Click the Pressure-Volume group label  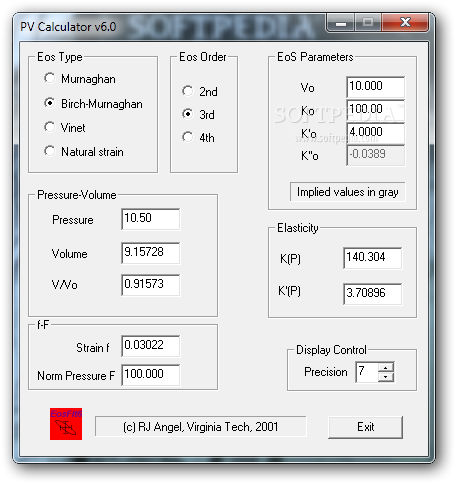pos(77,195)
